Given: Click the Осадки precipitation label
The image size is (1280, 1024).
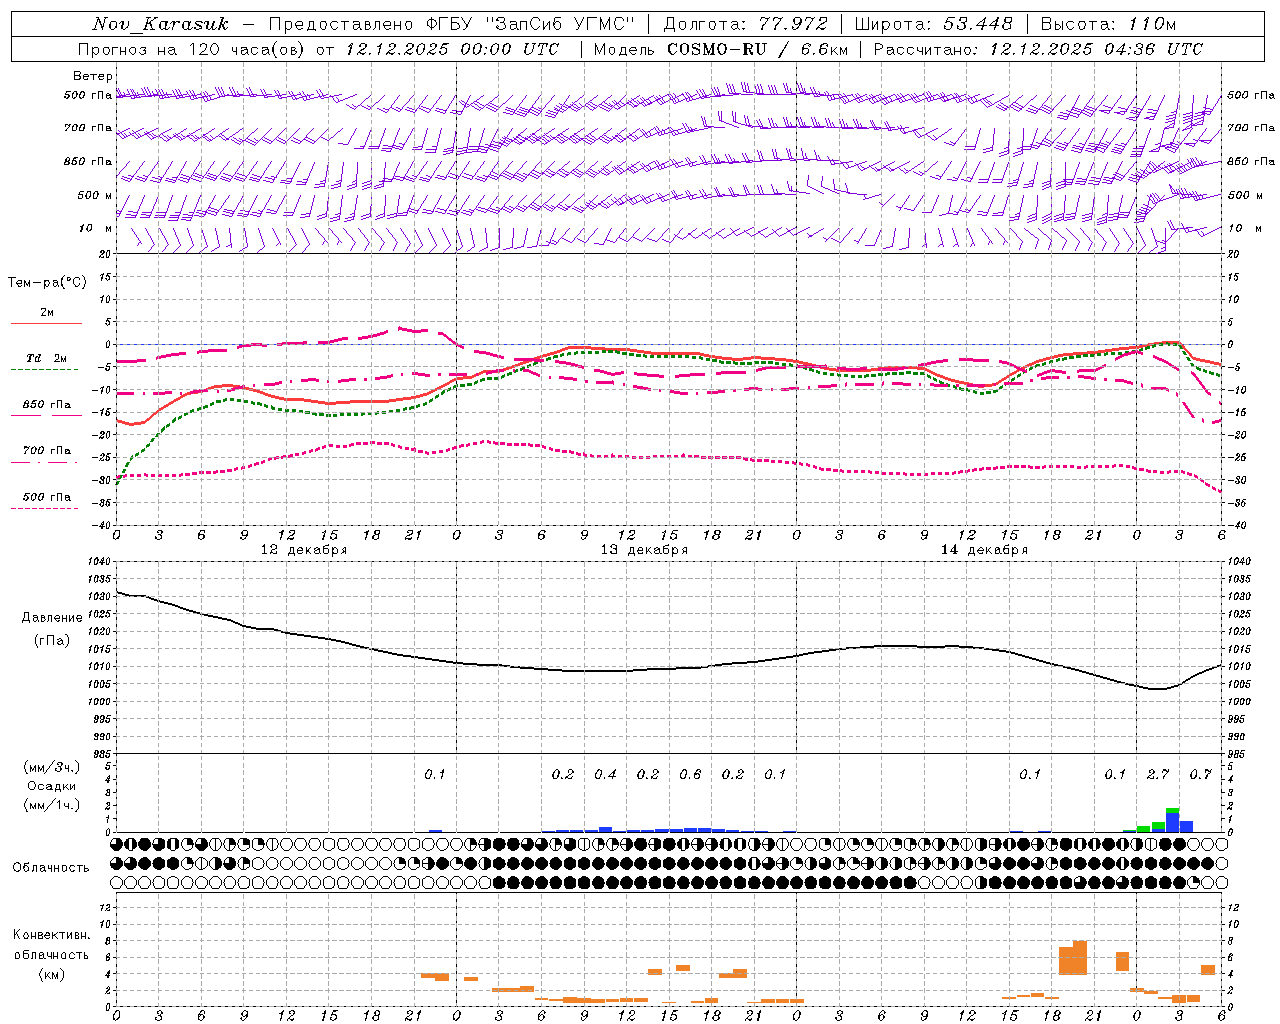Looking at the screenshot, I should (52, 786).
